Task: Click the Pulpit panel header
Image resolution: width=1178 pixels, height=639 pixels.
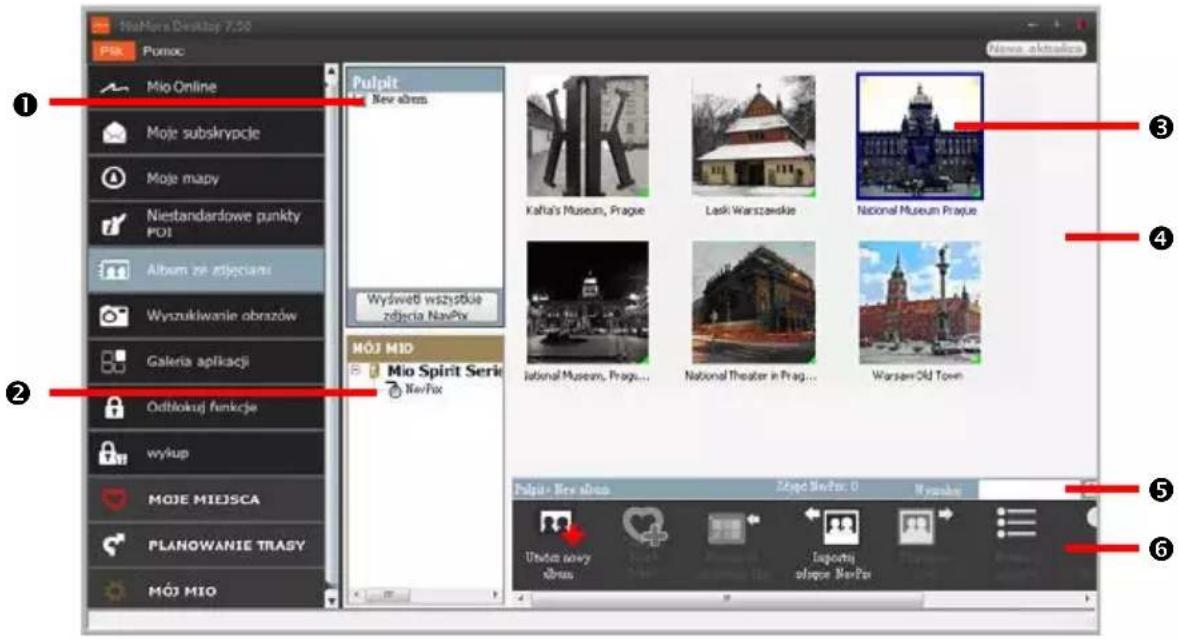Action: tap(425, 81)
